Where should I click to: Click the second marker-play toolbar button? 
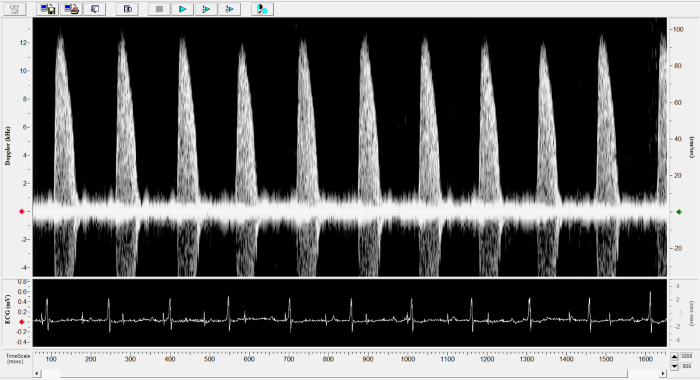pyautogui.click(x=229, y=9)
